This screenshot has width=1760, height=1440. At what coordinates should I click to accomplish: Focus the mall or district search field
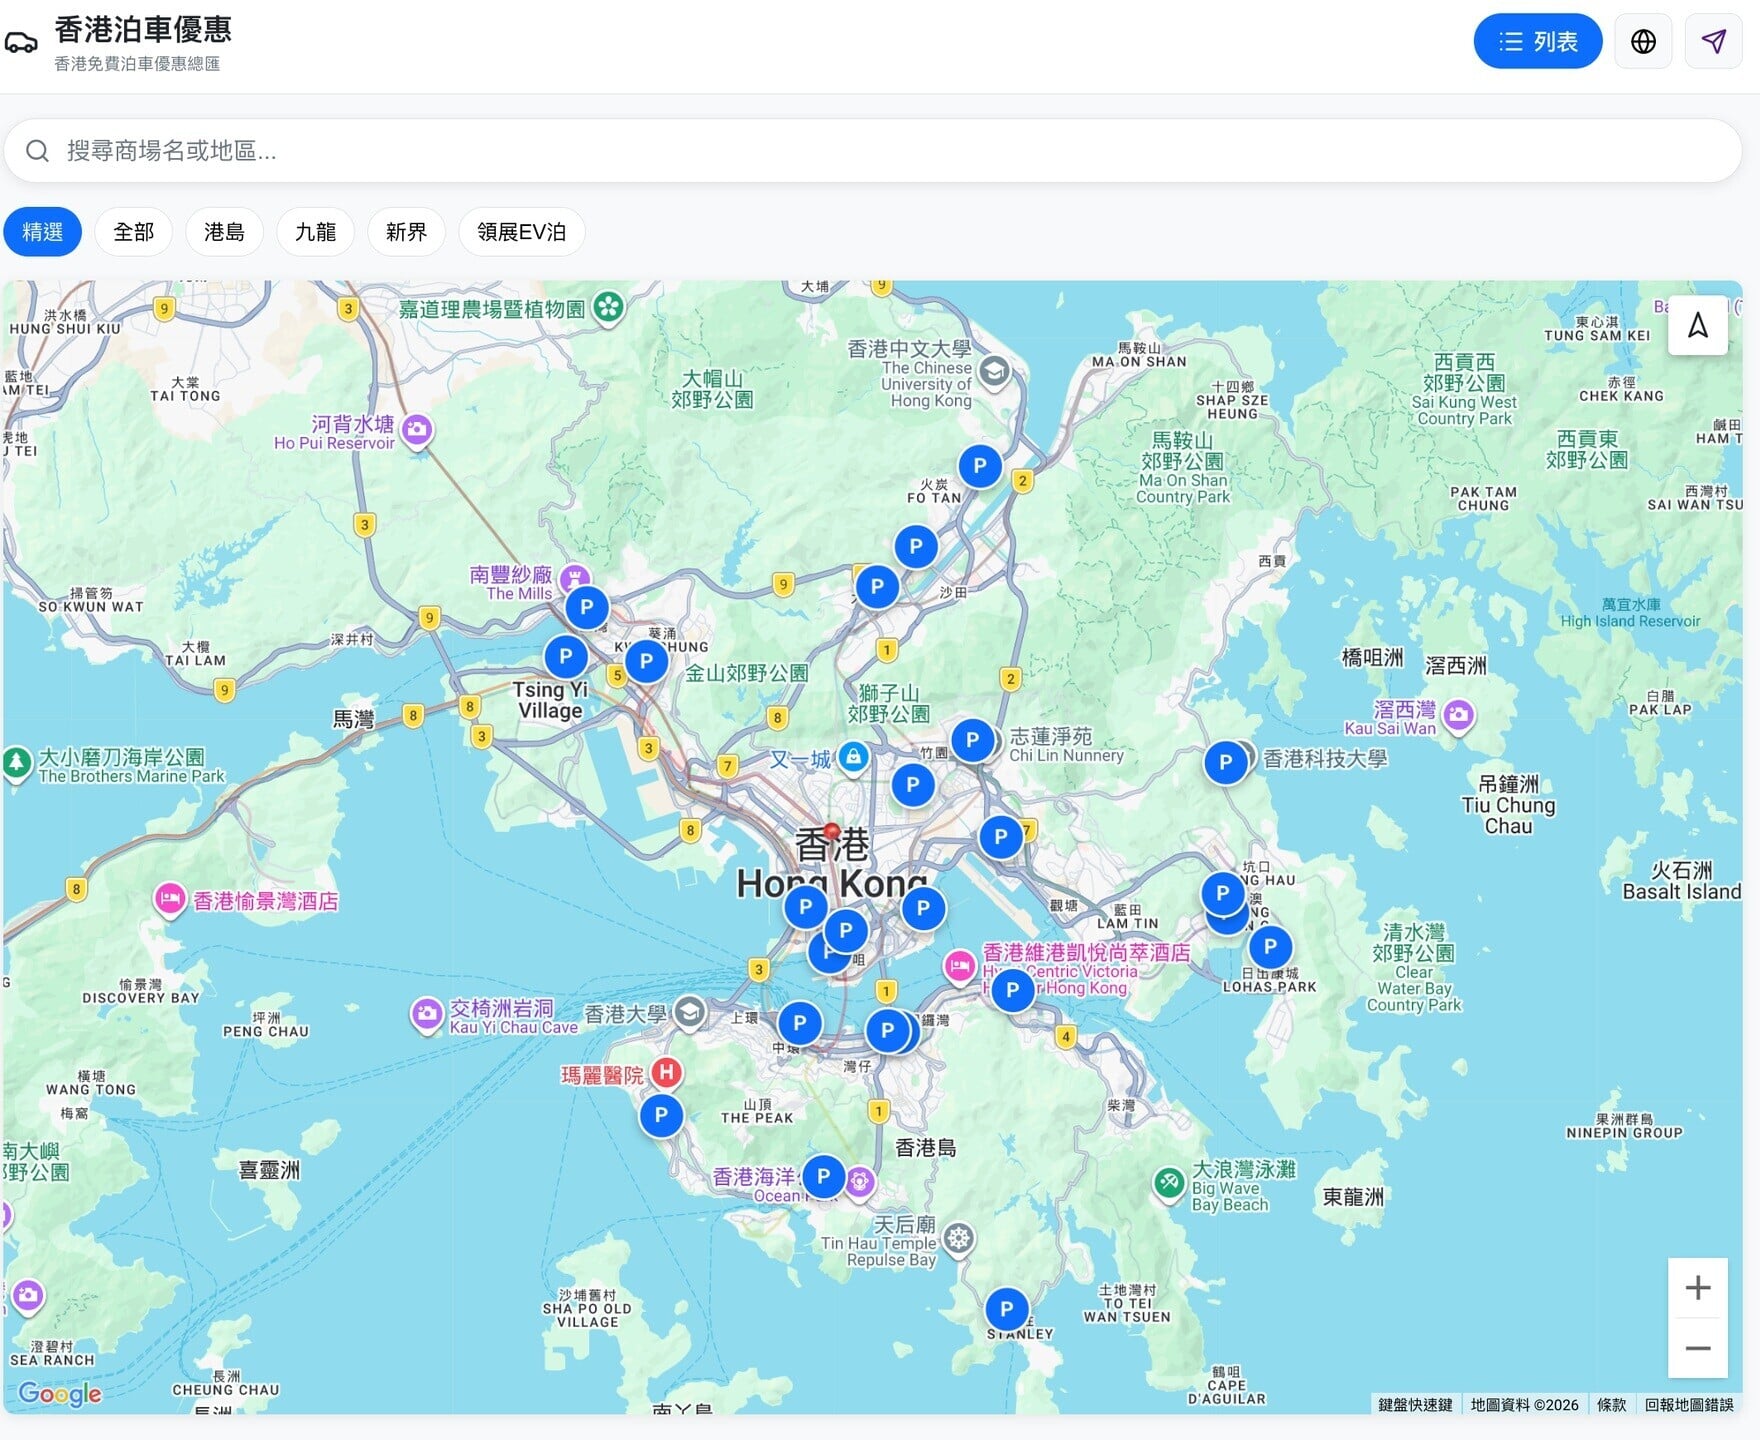click(870, 151)
